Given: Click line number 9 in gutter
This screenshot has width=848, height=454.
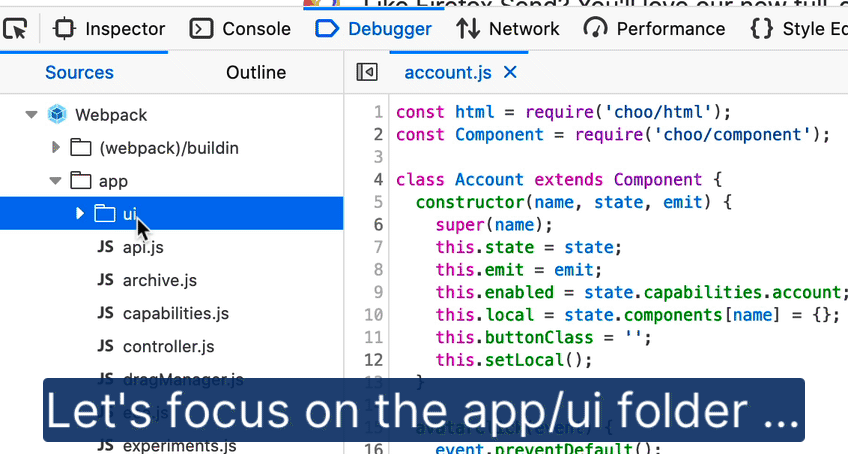Looking at the screenshot, I should 378,292.
